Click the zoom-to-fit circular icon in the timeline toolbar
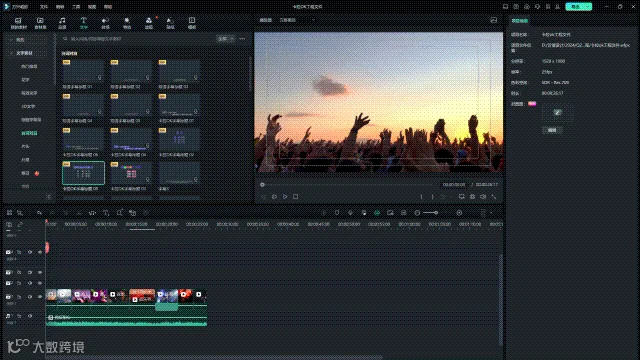Viewport: 640px width, 360px height. pyautogui.click(x=459, y=213)
